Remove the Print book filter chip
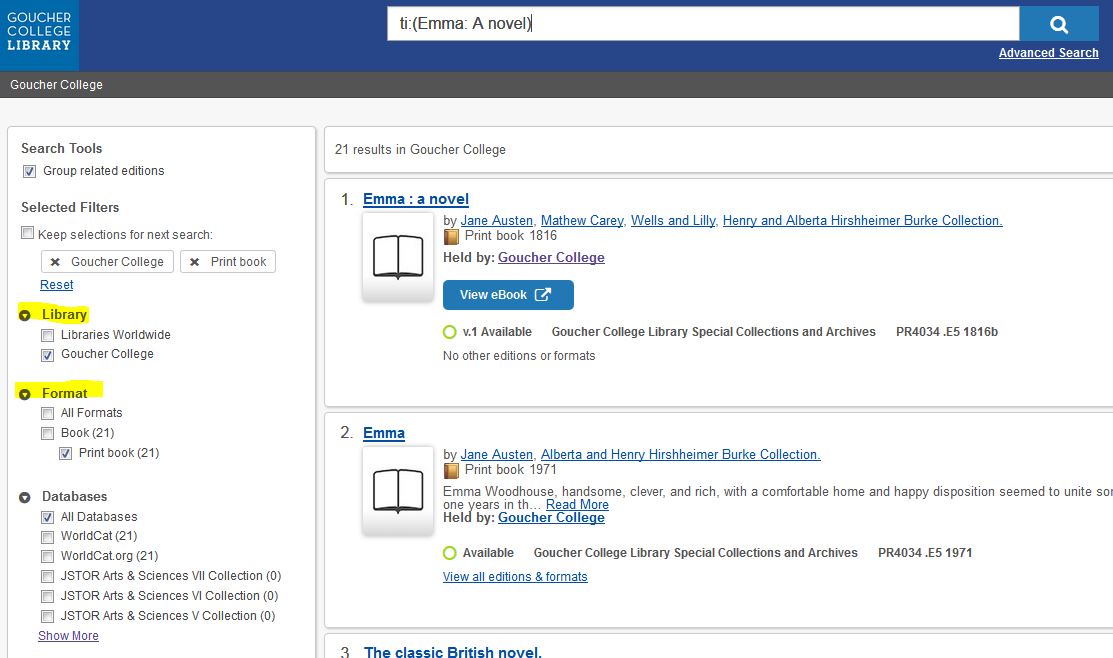Screen dimensions: 1113x658 194,262
